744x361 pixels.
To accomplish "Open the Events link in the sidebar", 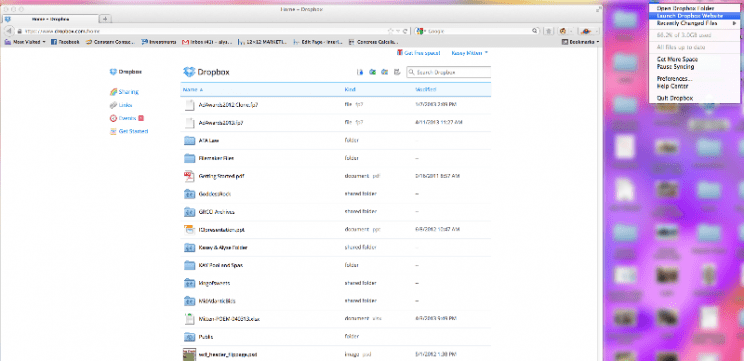I will click(127, 118).
